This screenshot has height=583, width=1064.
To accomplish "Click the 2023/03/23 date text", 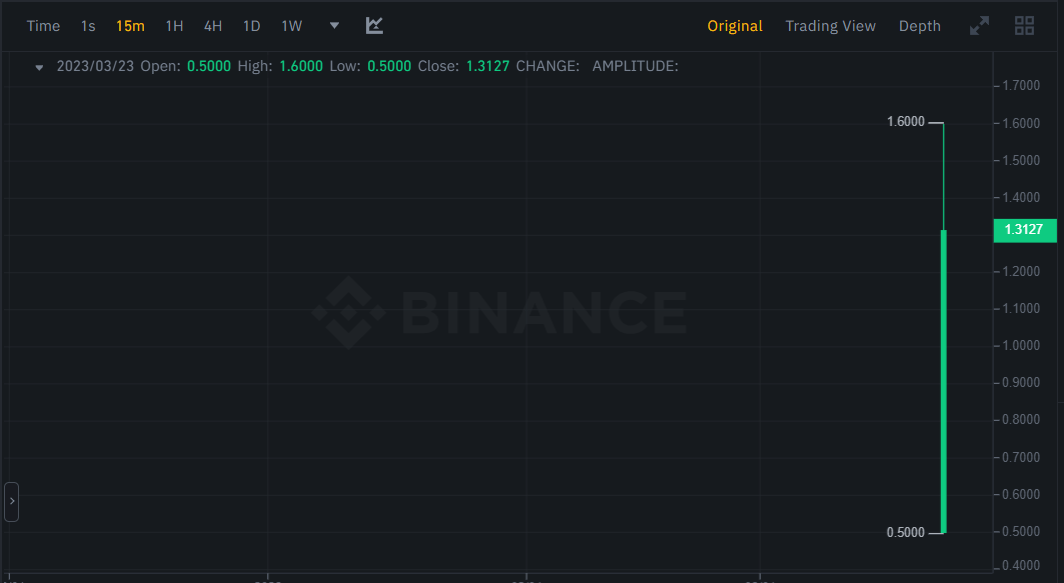I will 95,67.
